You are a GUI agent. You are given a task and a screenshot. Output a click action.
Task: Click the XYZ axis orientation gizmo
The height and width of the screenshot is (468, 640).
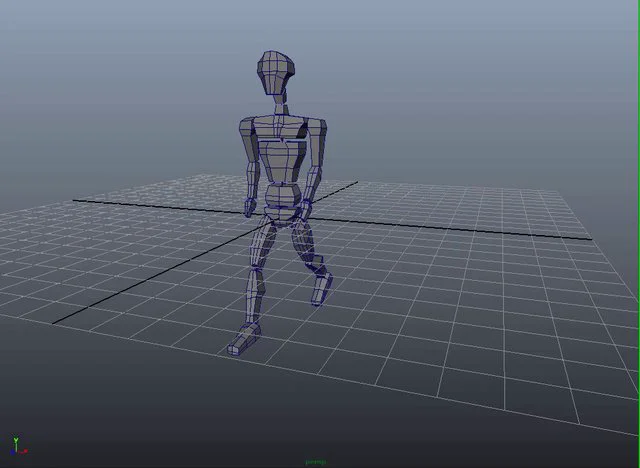(18, 446)
